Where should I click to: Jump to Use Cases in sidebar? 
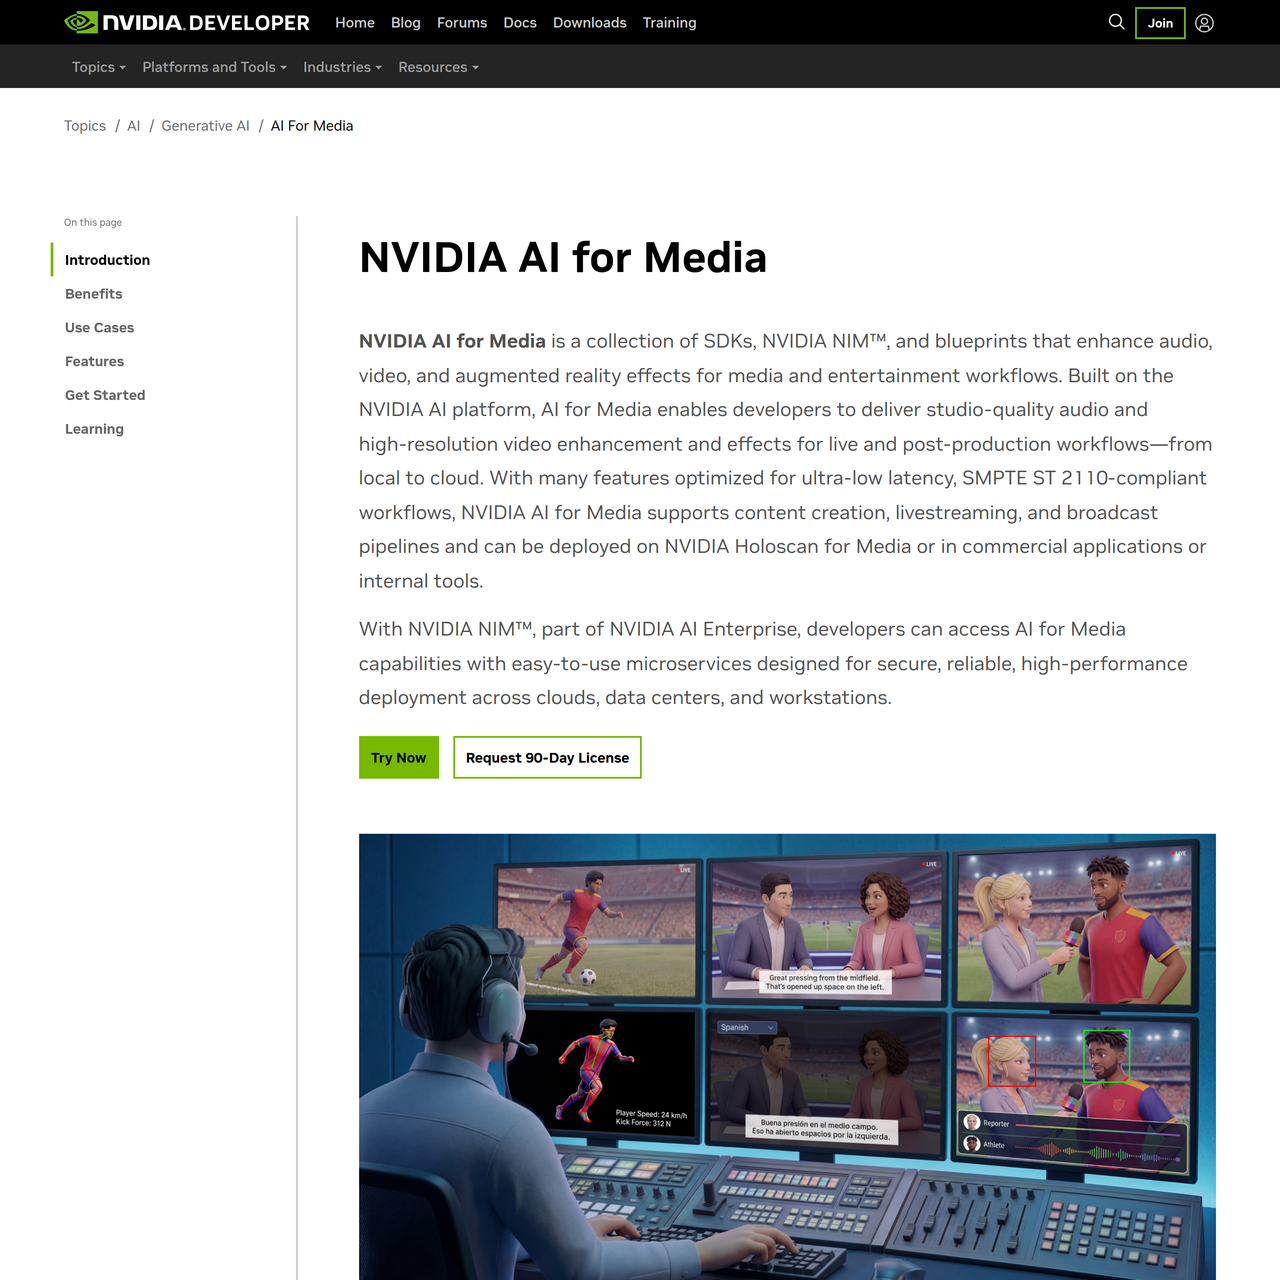coord(100,328)
